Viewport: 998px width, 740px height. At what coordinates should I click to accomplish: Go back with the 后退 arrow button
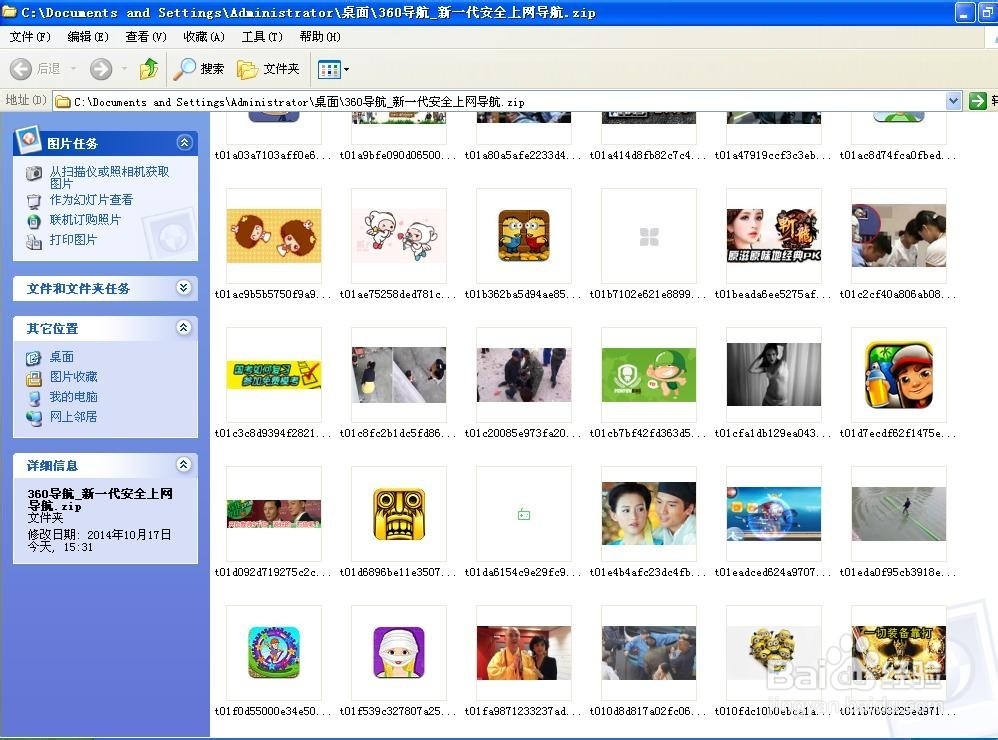(36, 69)
